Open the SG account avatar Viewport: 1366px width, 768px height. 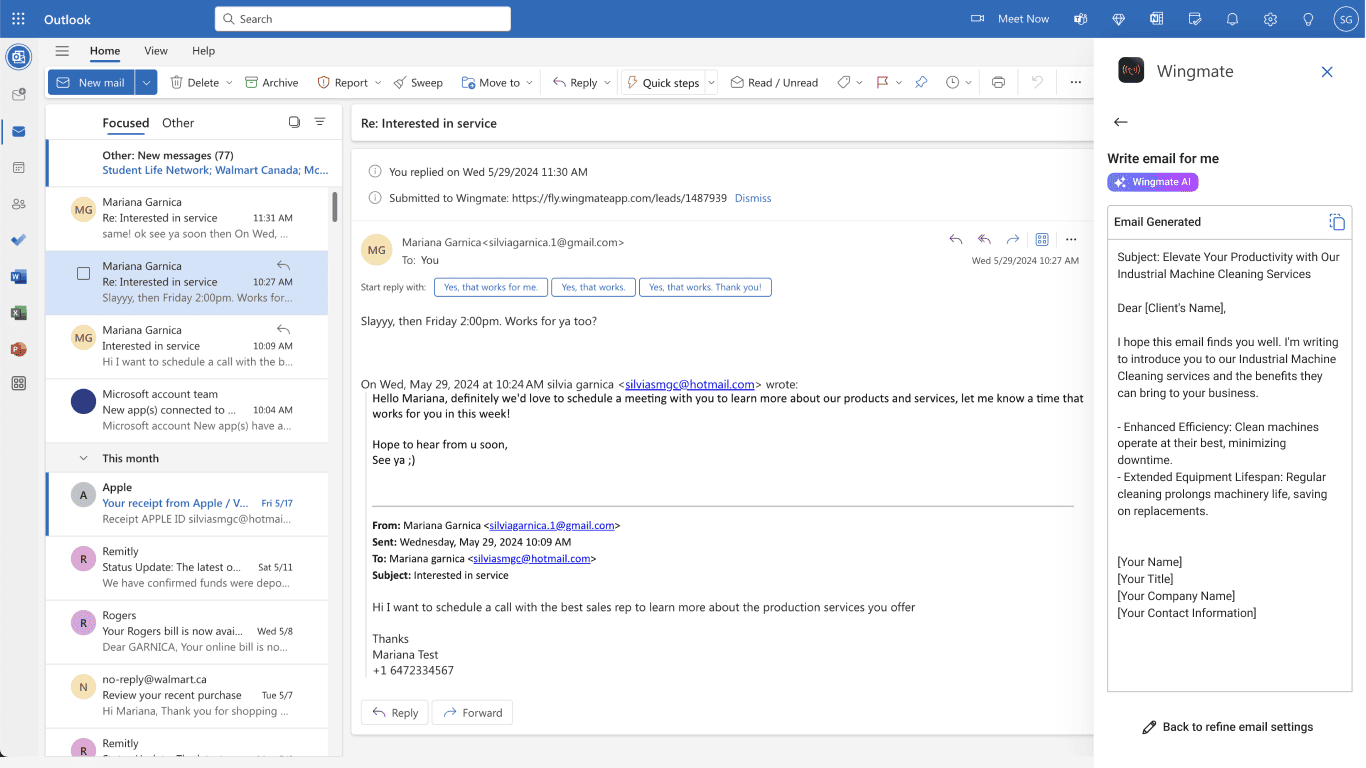tap(1346, 19)
